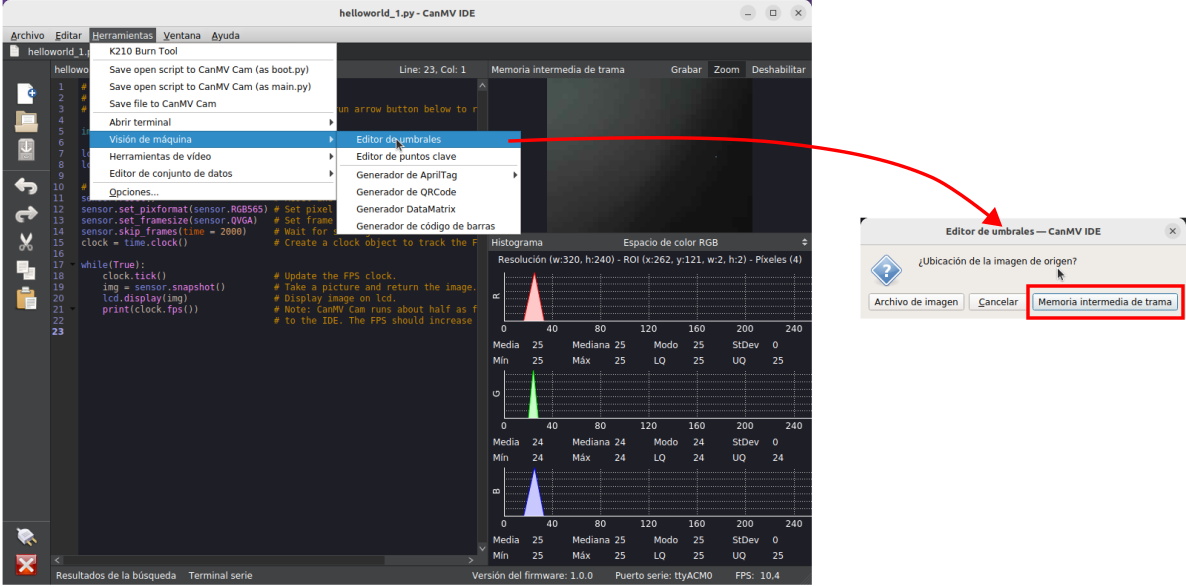This screenshot has width=1186, height=587.
Task: Click Deshabilitar frame buffer button
Action: point(778,70)
